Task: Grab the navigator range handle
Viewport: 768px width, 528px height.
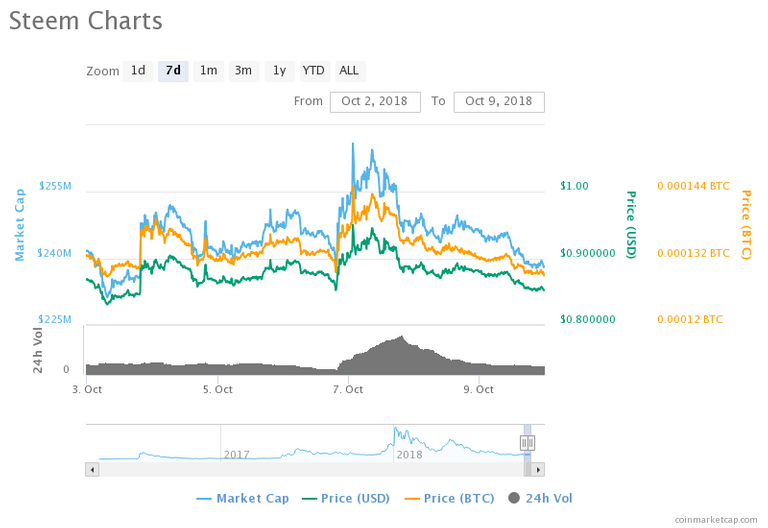Action: click(x=527, y=443)
